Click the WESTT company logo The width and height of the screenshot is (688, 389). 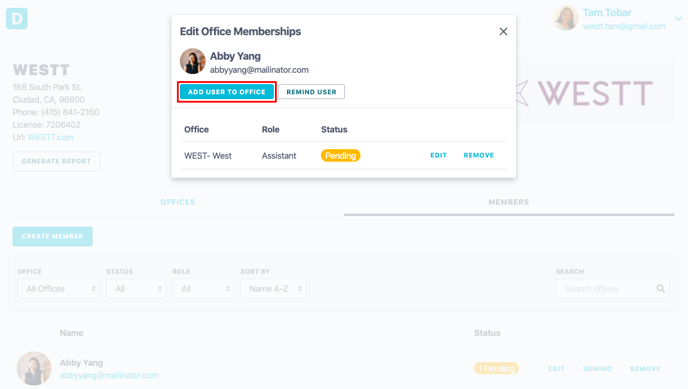584,93
